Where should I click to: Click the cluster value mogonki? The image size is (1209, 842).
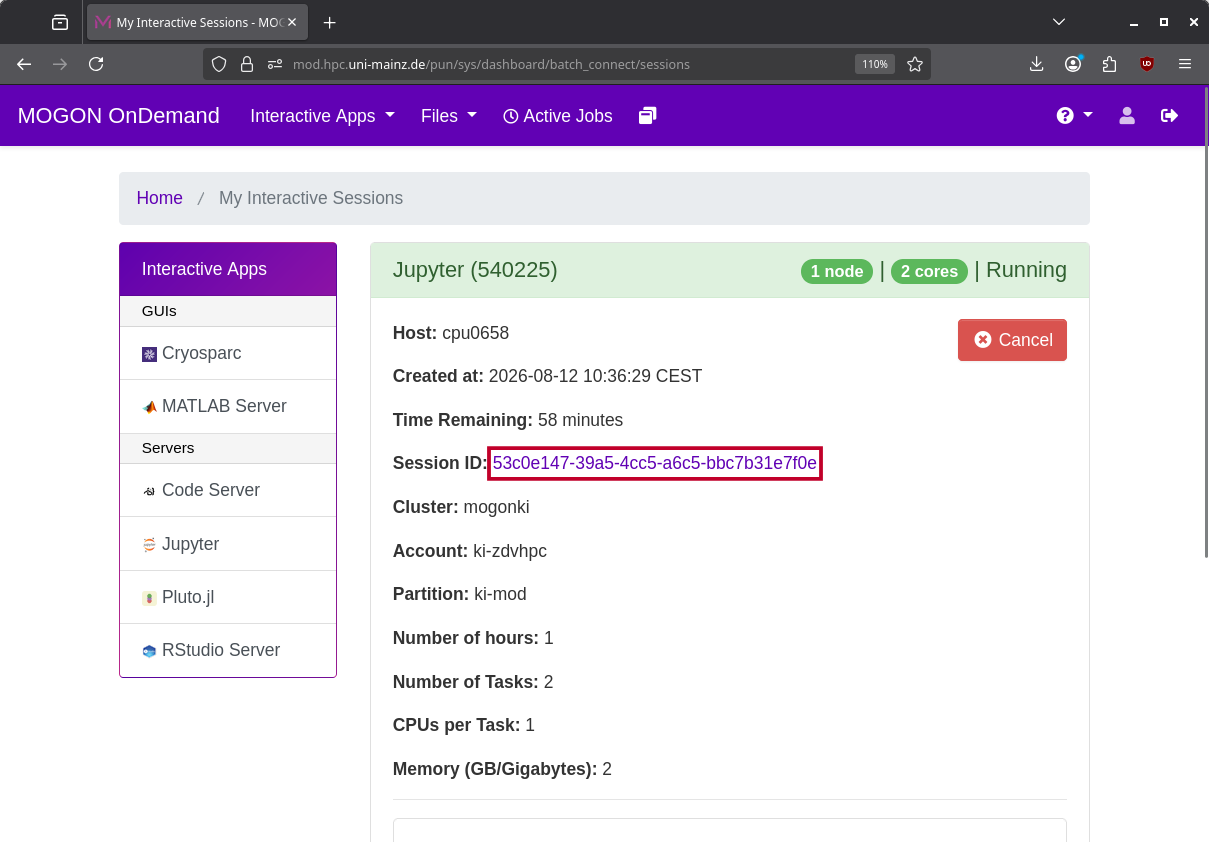(x=497, y=507)
